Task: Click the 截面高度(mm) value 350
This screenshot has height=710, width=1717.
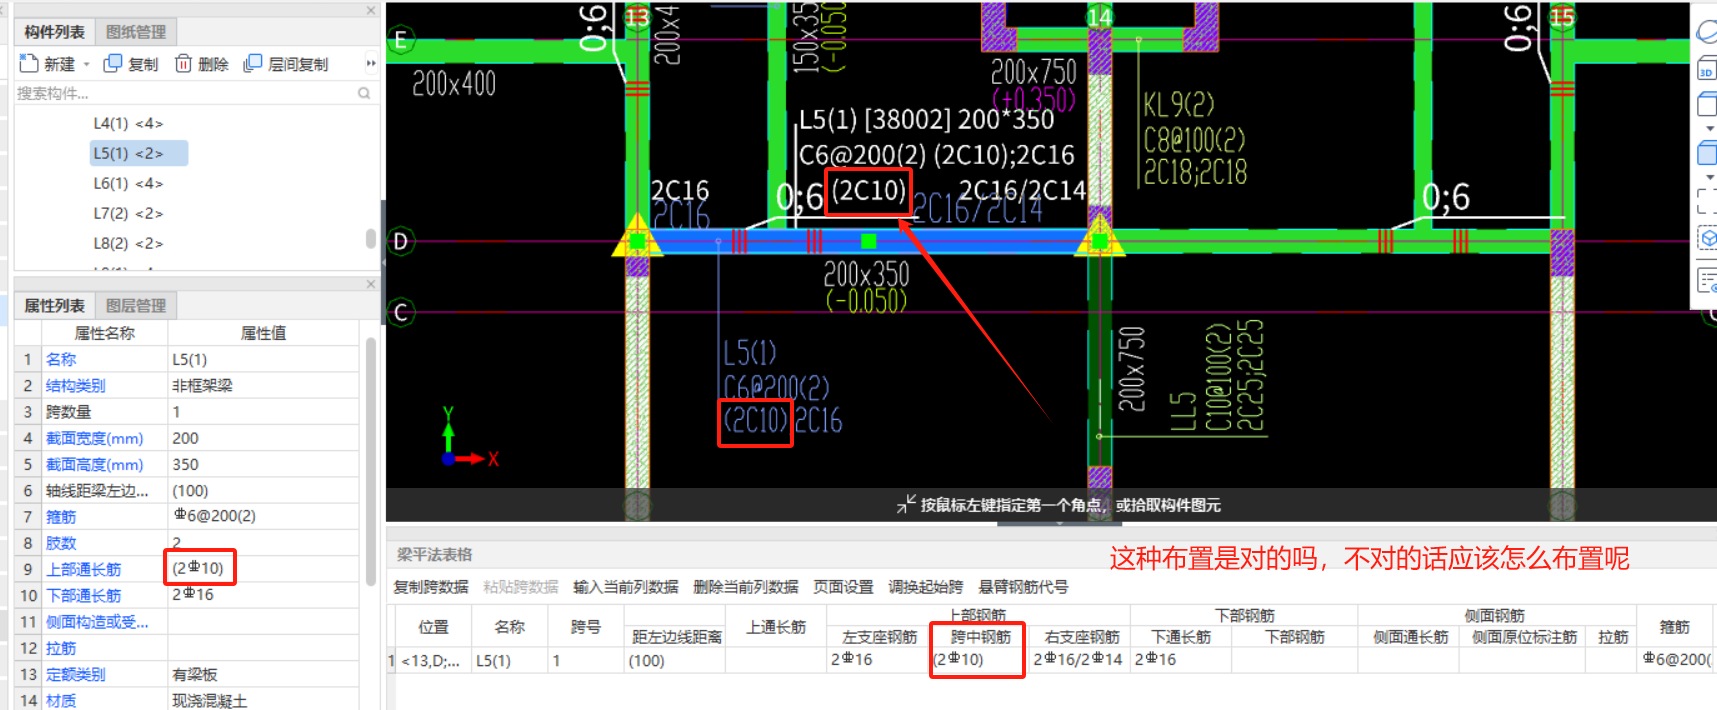Action: (x=263, y=464)
